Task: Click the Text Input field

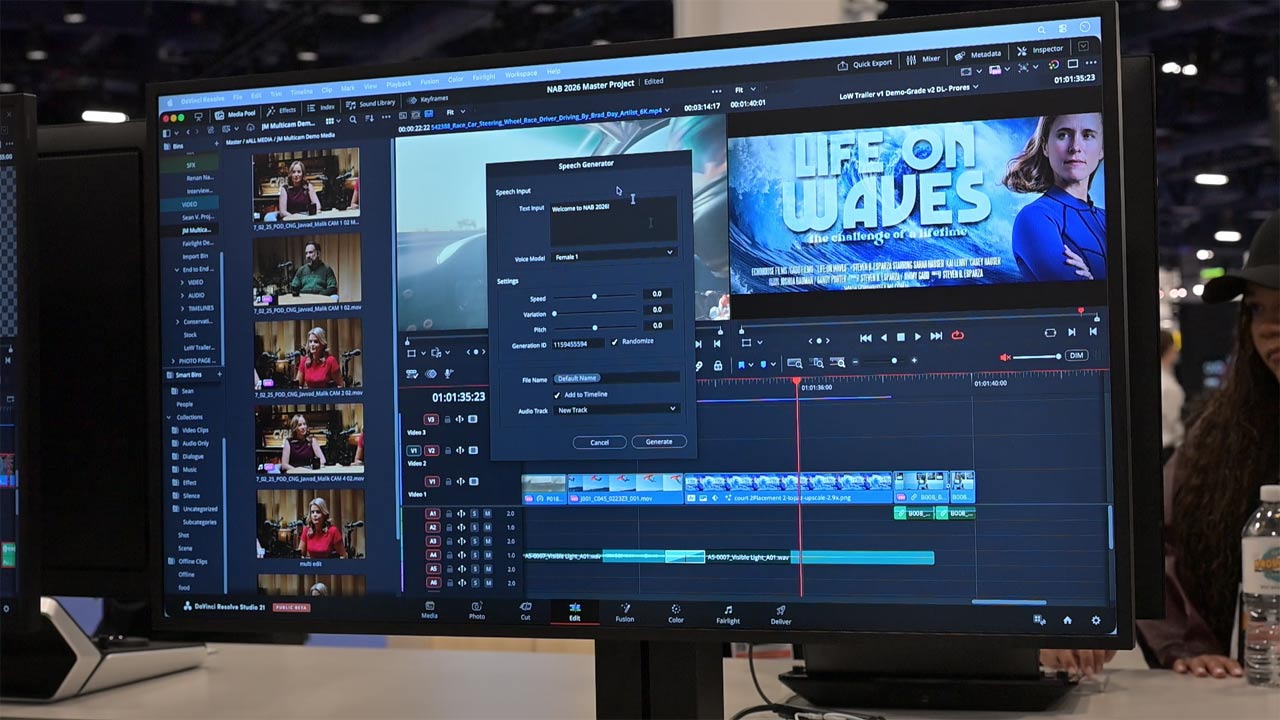Action: (613, 221)
